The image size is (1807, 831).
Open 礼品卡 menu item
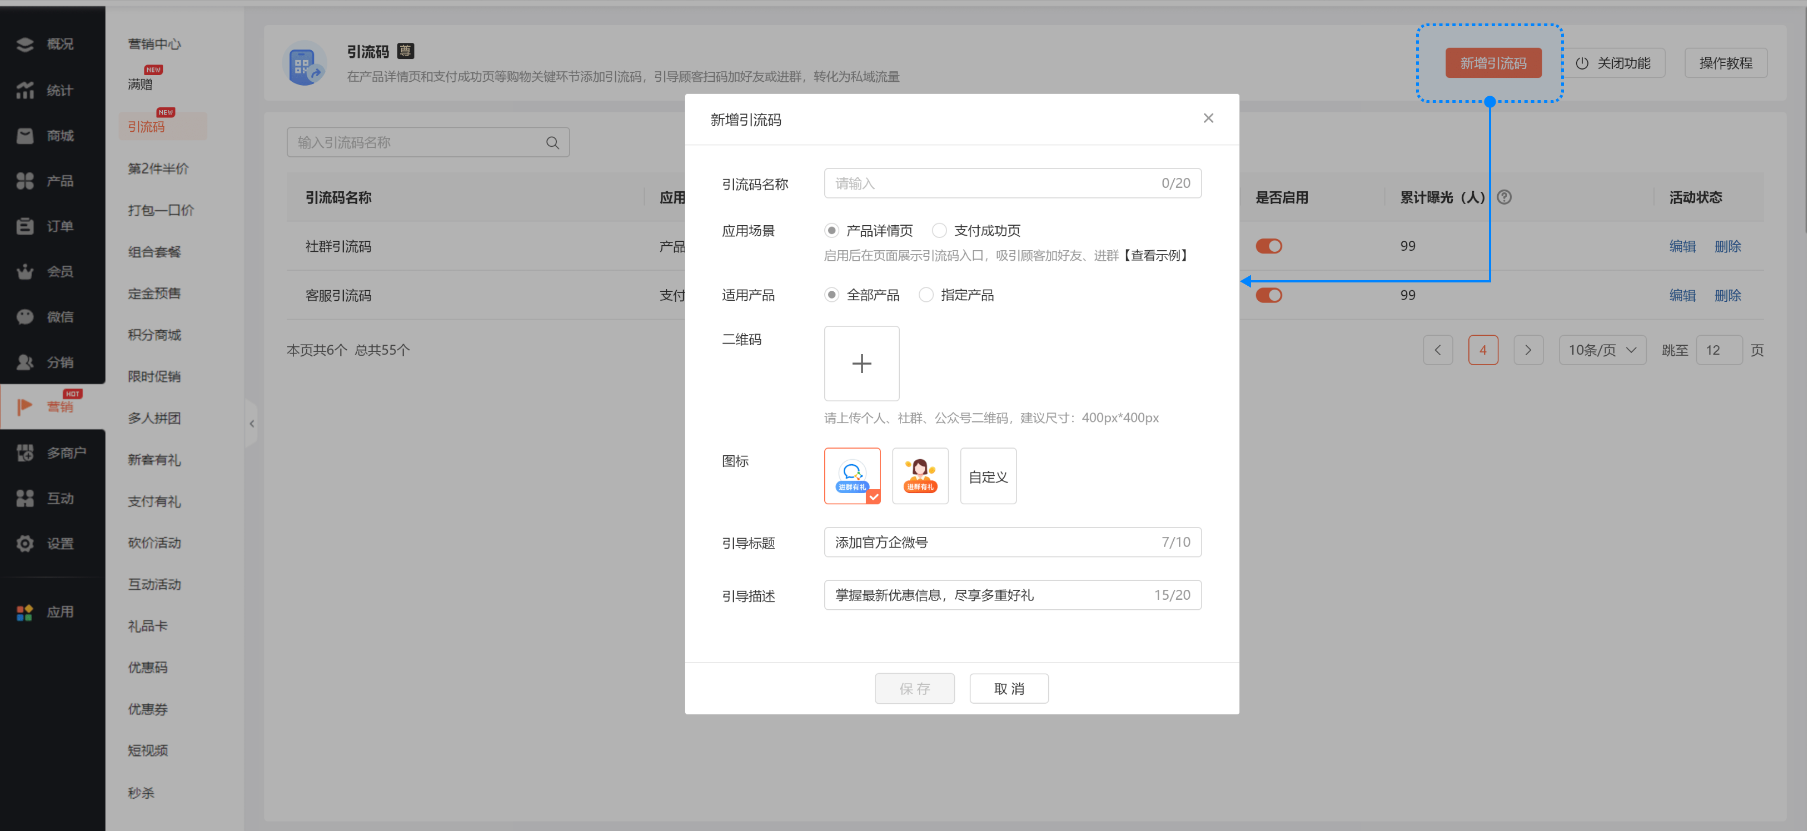(x=147, y=626)
